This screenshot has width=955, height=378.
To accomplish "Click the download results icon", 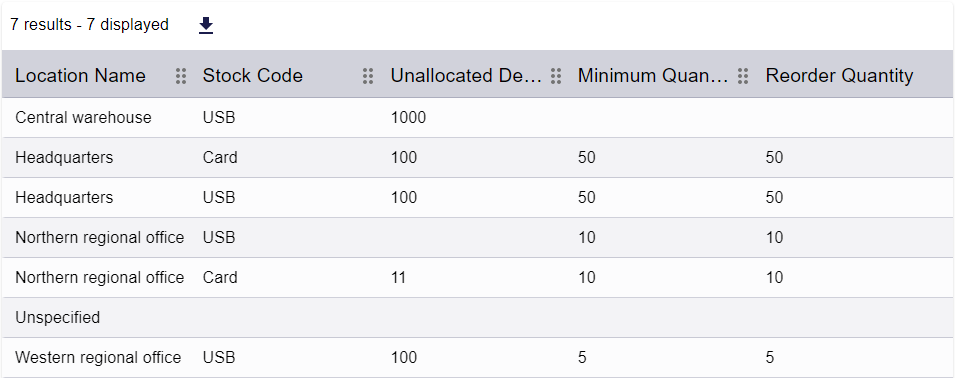I will pos(206,26).
